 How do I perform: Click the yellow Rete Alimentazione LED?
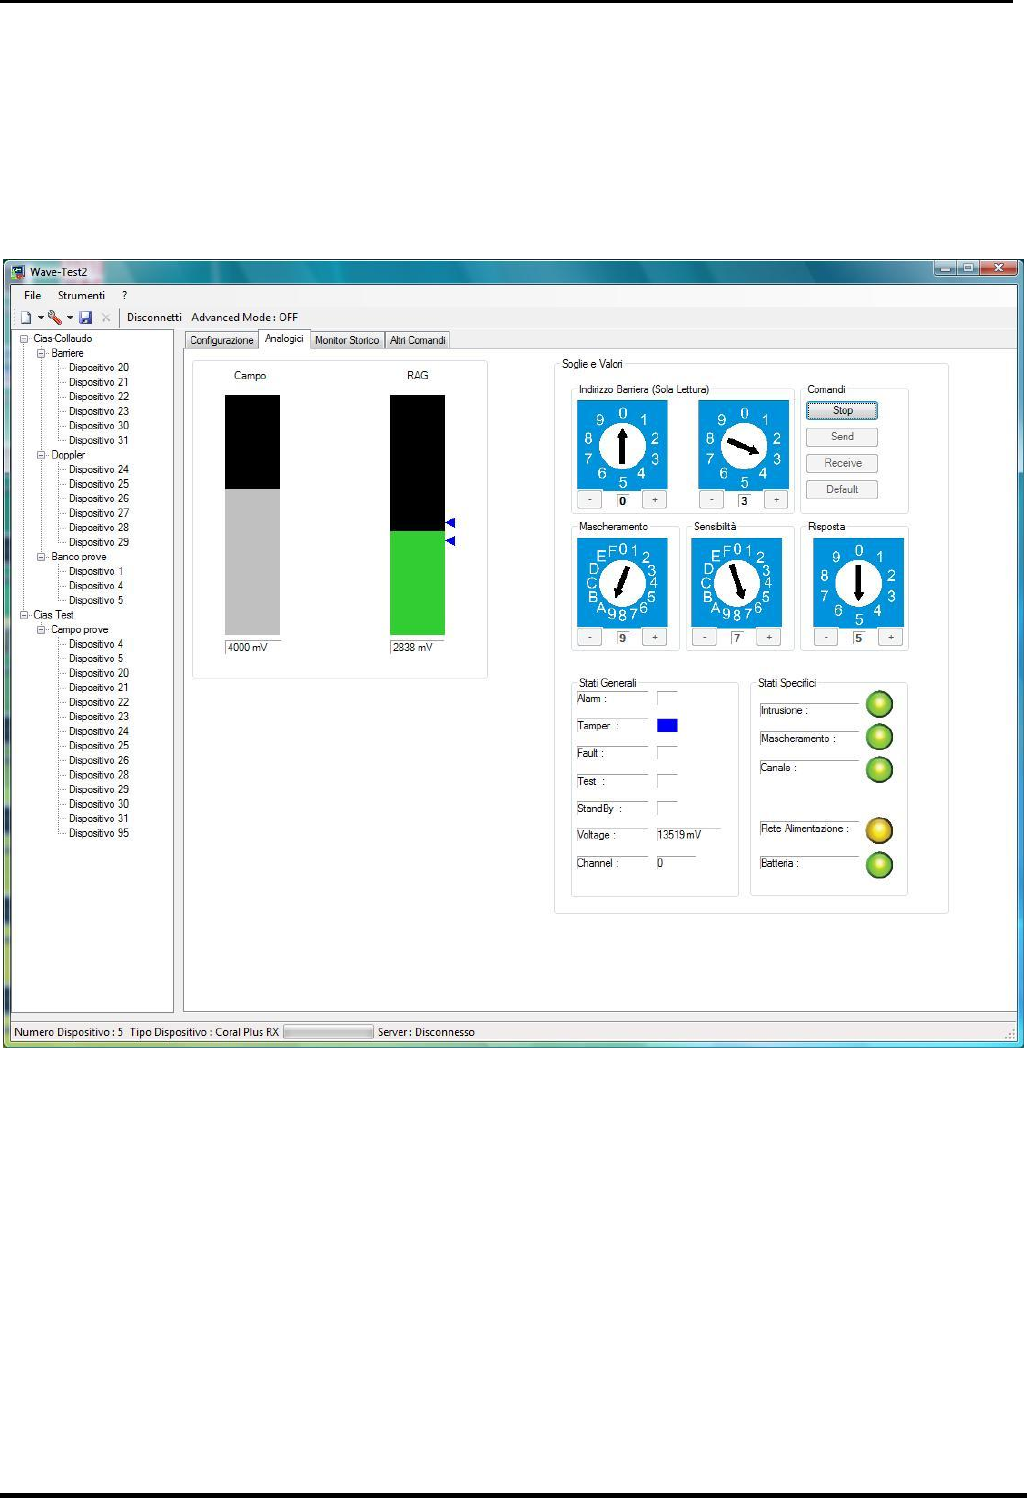coord(879,831)
